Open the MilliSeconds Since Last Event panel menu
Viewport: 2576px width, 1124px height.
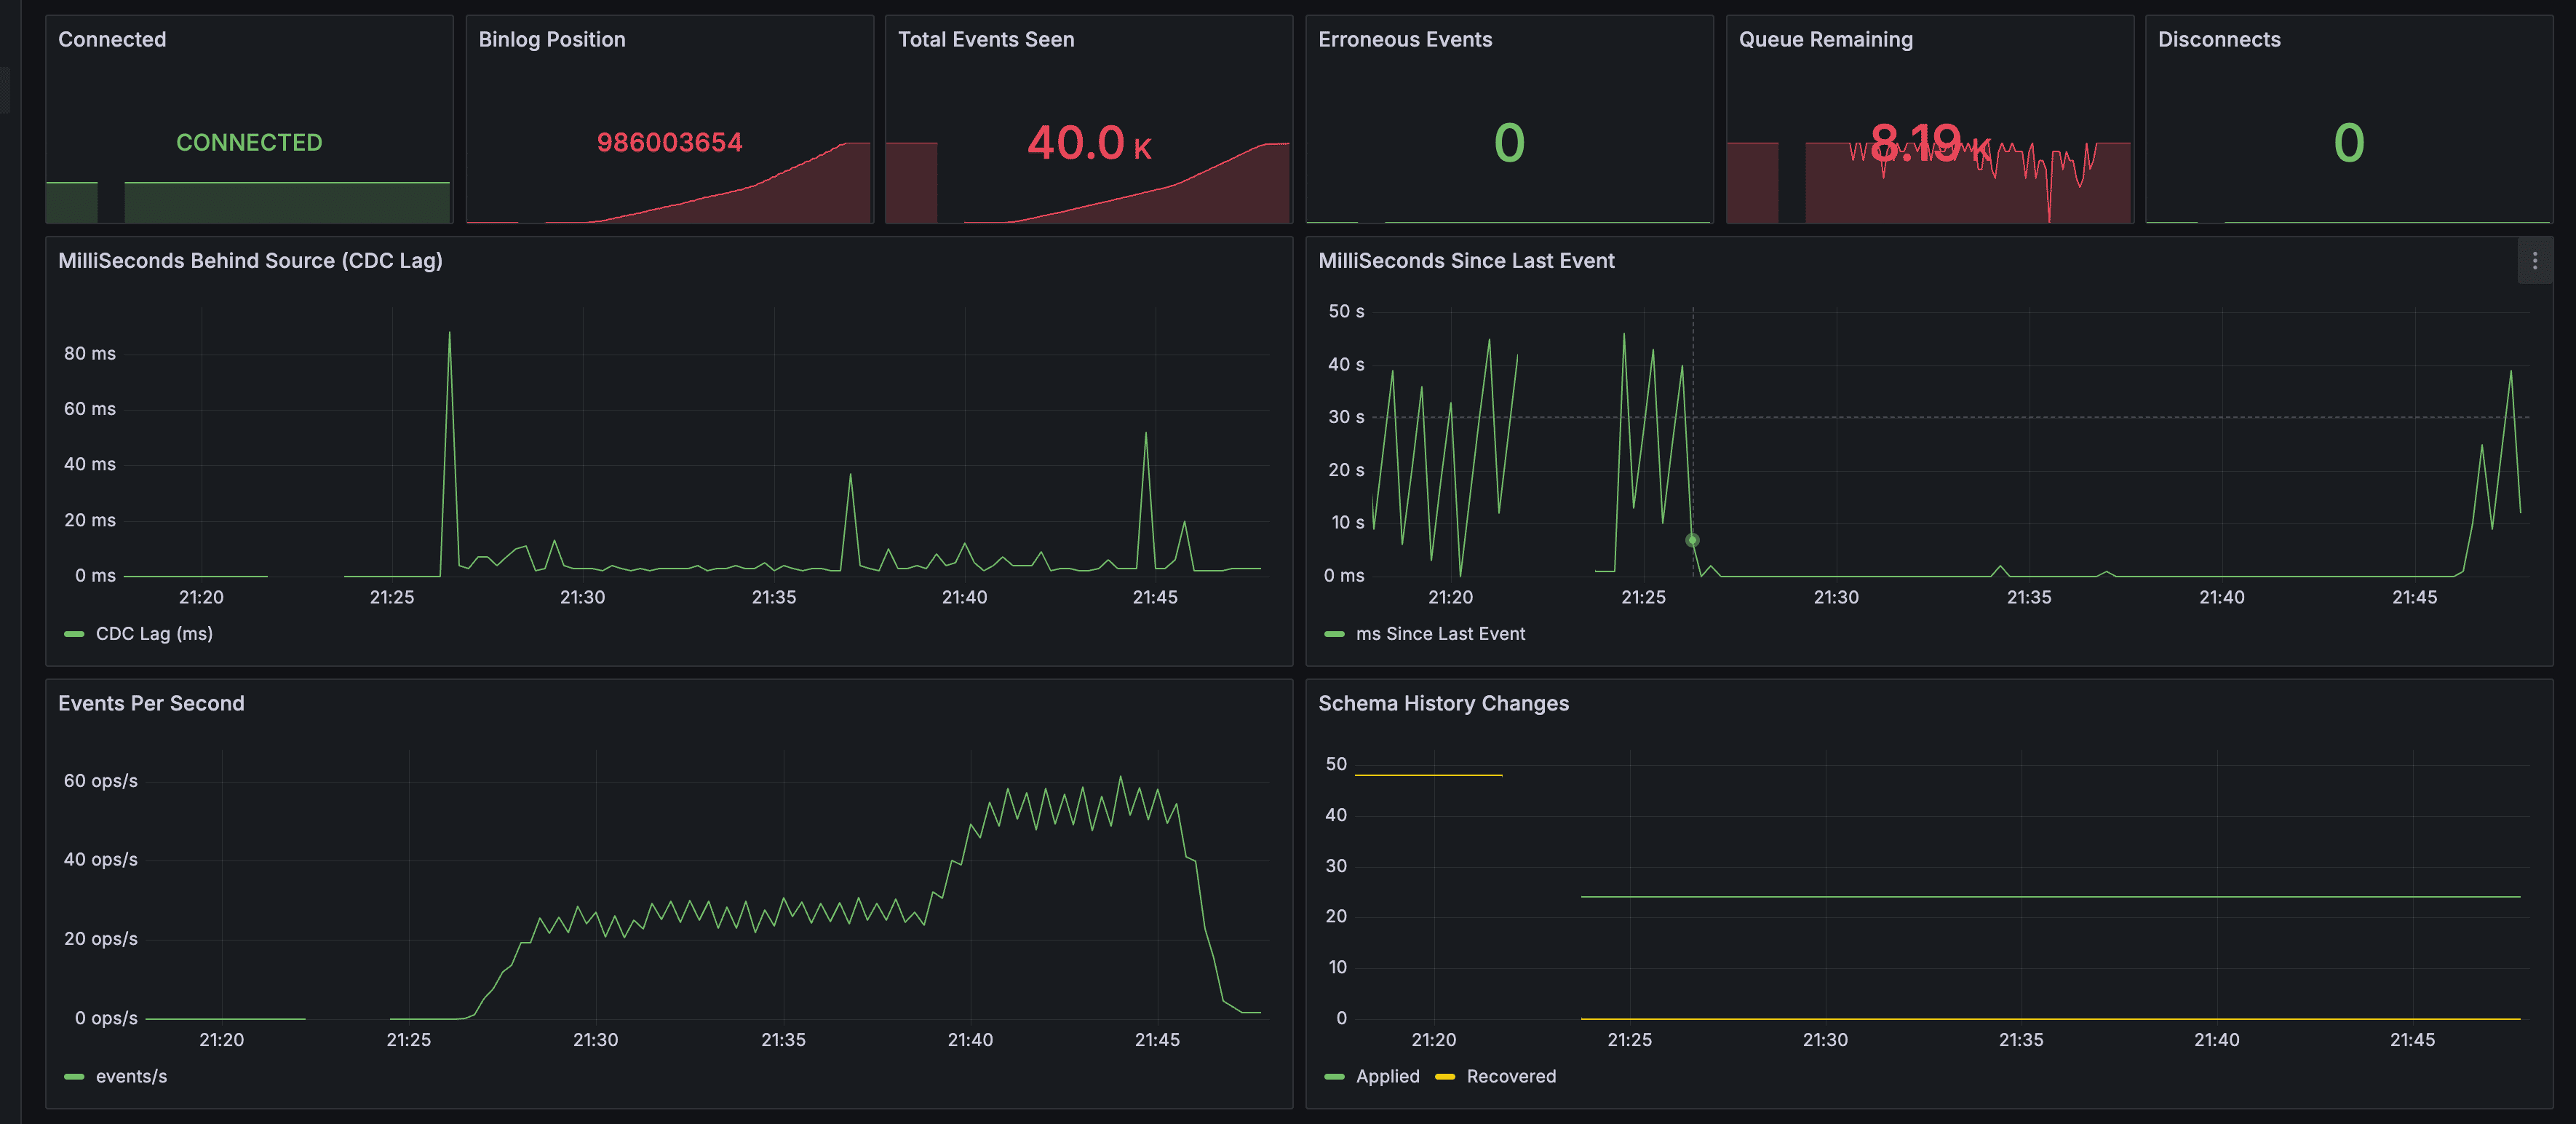(2534, 261)
